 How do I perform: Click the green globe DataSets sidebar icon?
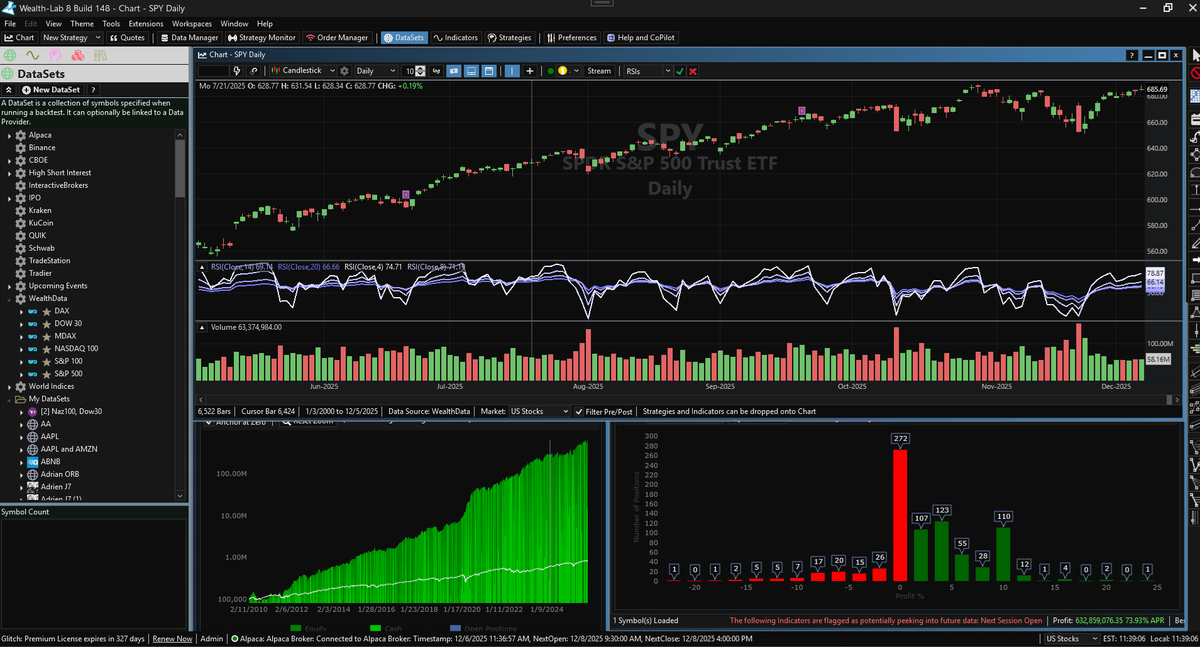click(x=9, y=55)
